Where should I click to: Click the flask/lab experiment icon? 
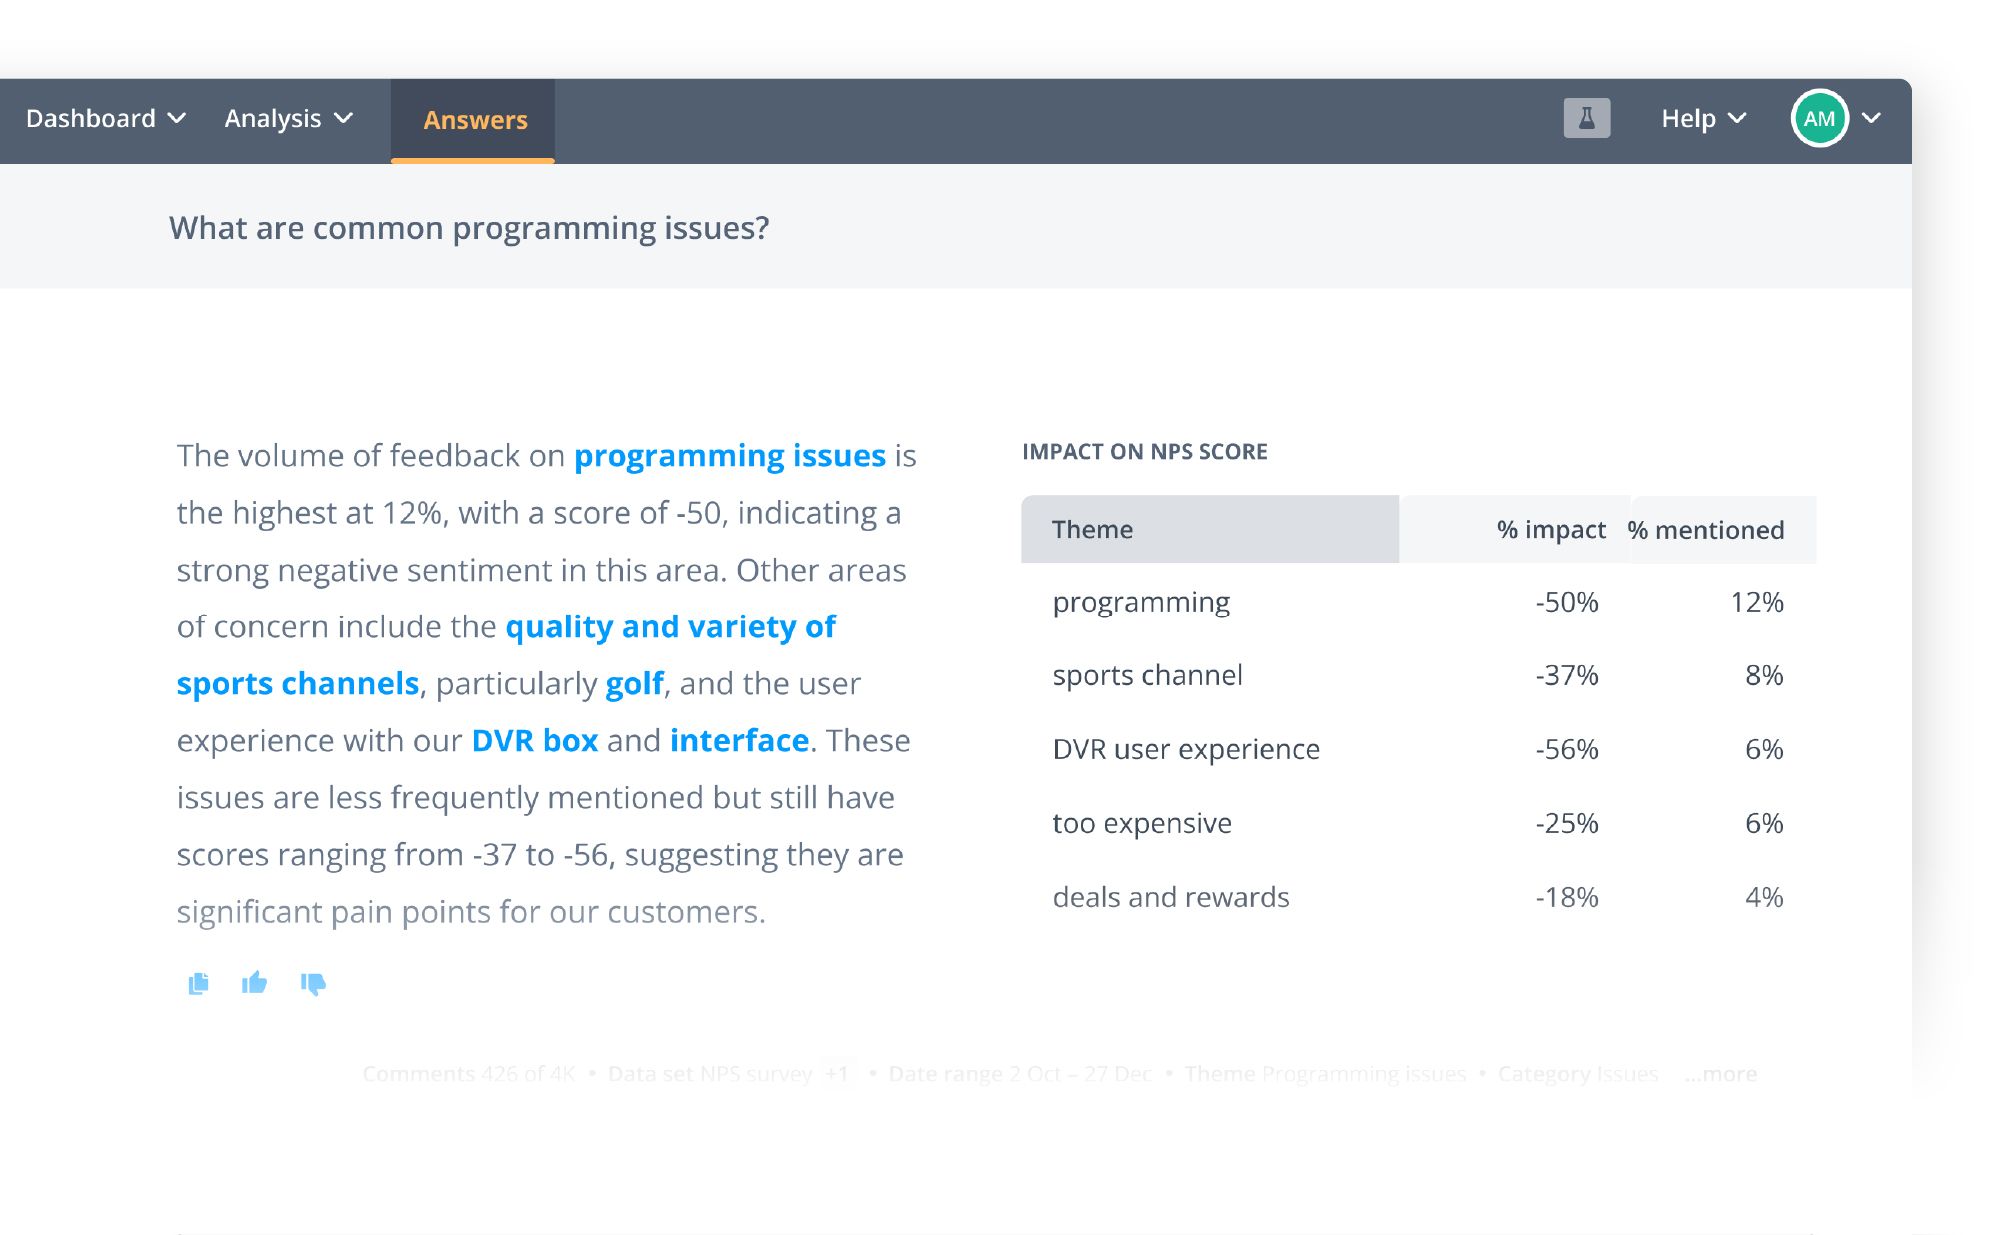pos(1587,120)
